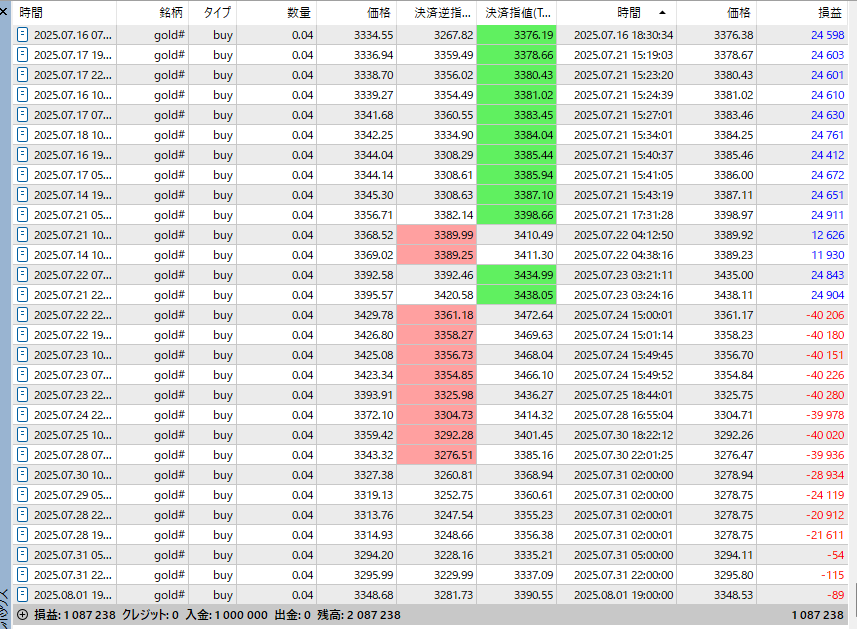Click the deal icon in the row opened at 3338.70
Screen dimensions: 857x629
tap(22, 75)
